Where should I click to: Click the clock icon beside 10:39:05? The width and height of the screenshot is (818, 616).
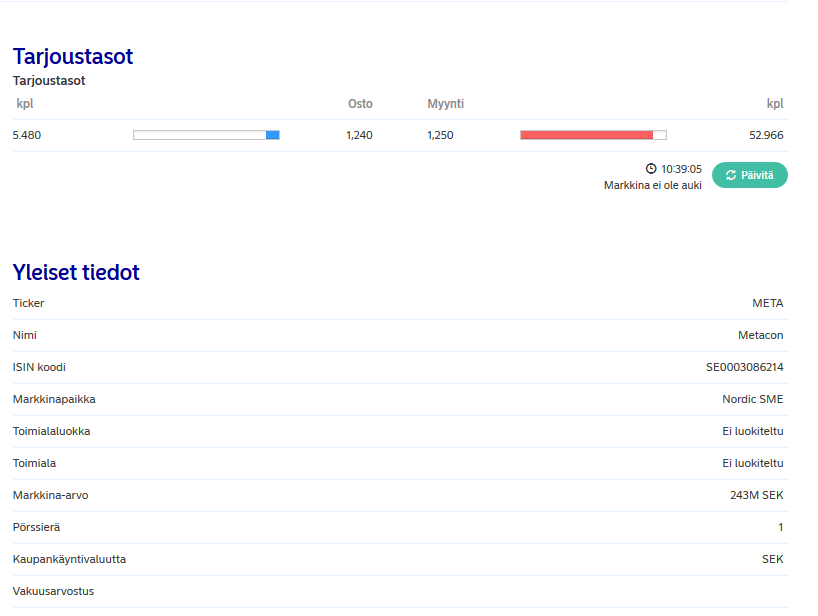651,169
